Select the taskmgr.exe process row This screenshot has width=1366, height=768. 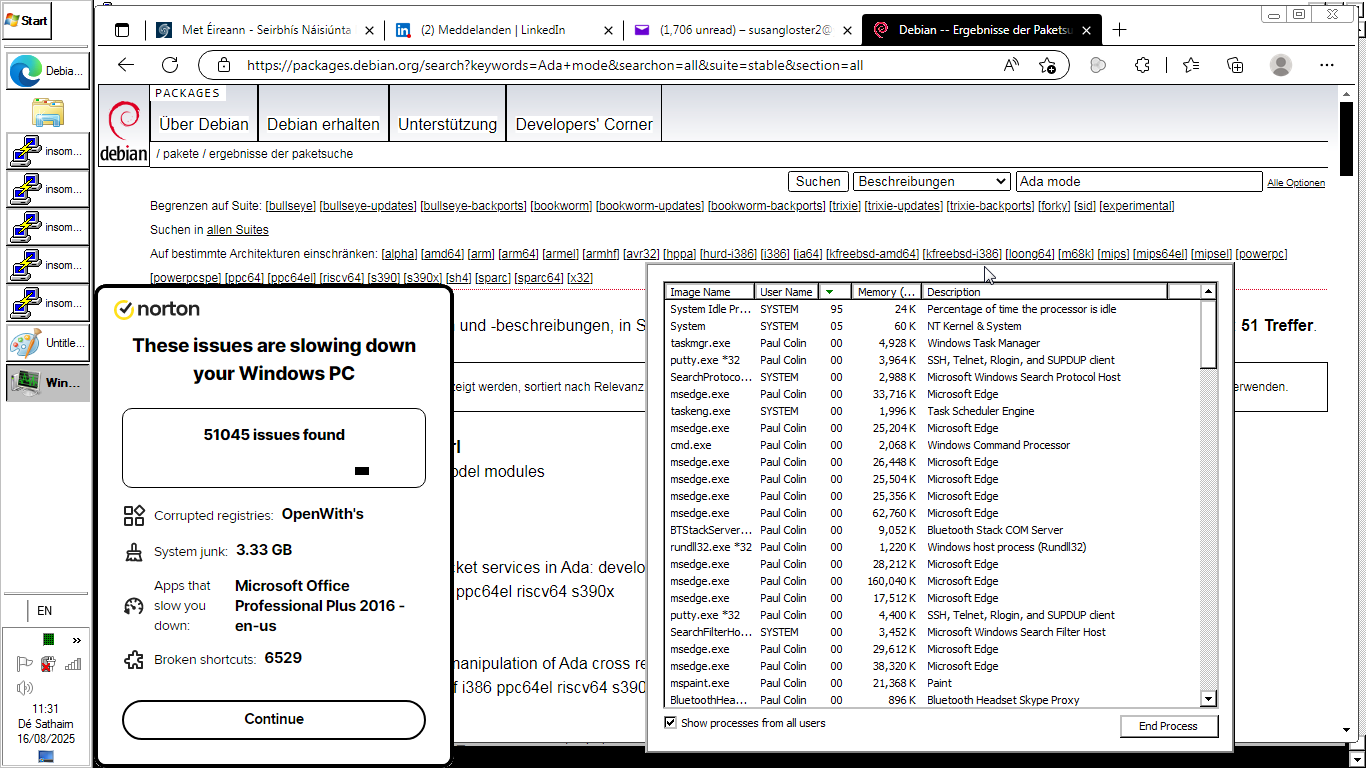click(933, 343)
